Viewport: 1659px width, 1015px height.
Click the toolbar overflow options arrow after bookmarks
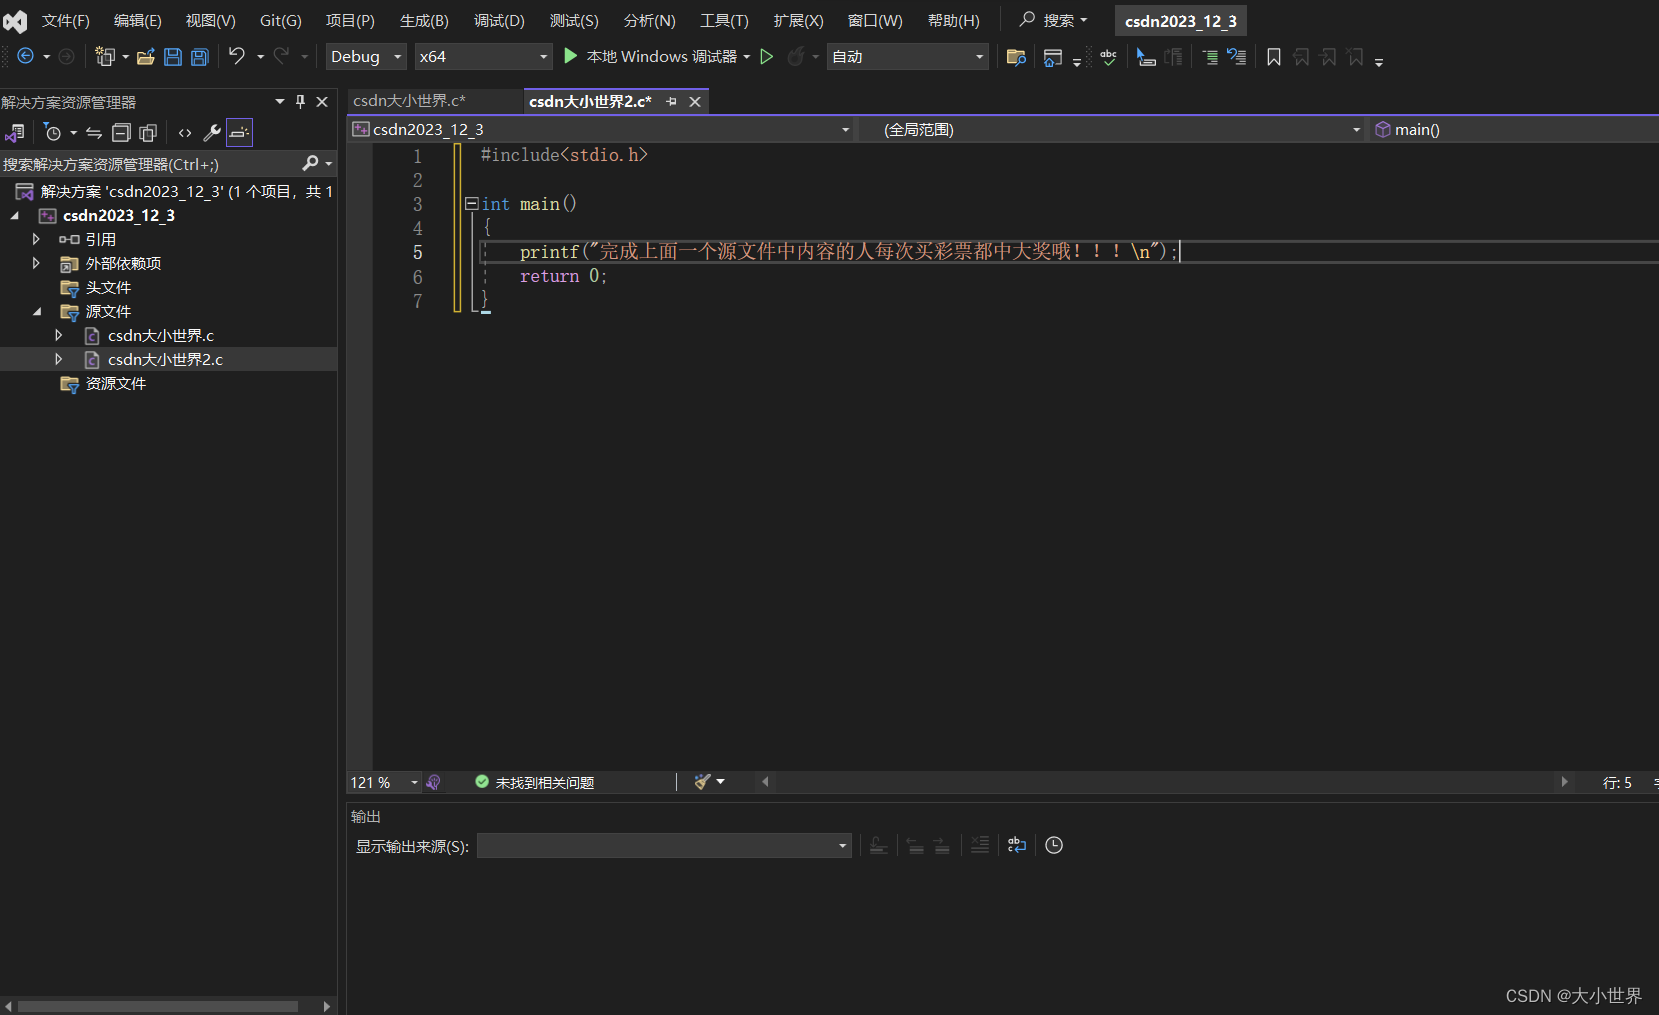1379,61
